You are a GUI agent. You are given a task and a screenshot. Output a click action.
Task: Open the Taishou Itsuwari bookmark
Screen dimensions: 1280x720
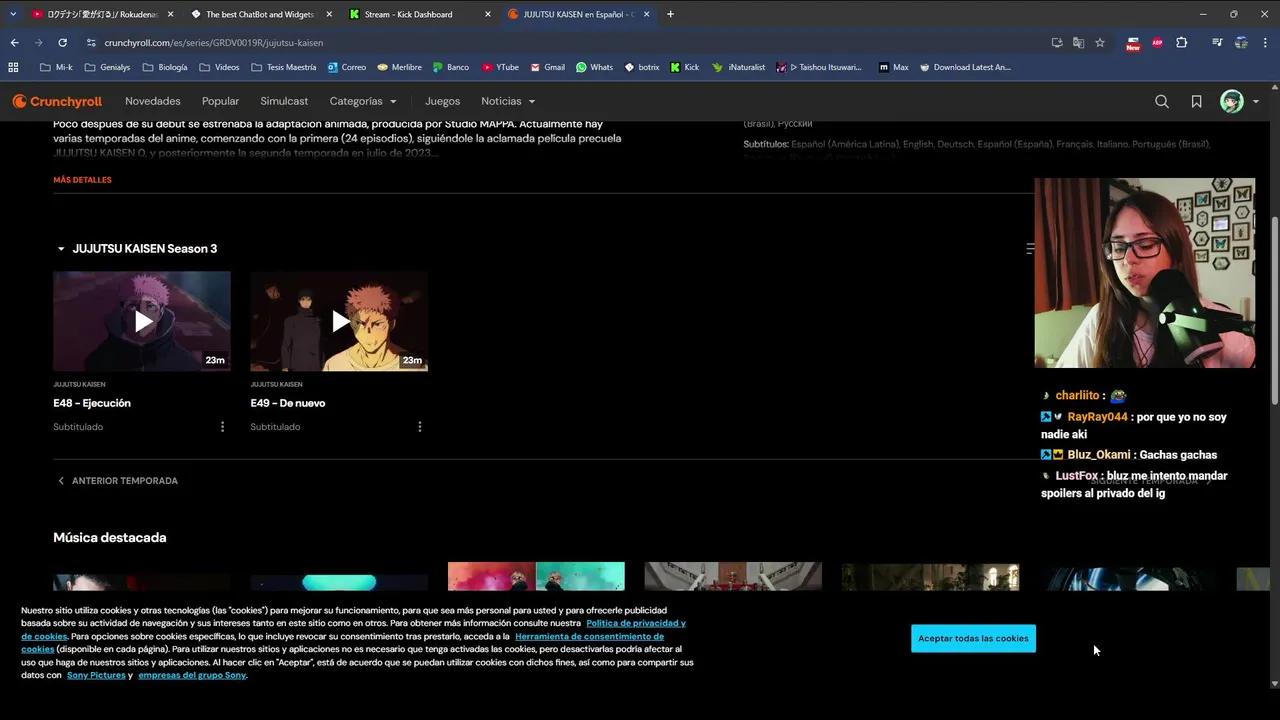[820, 67]
